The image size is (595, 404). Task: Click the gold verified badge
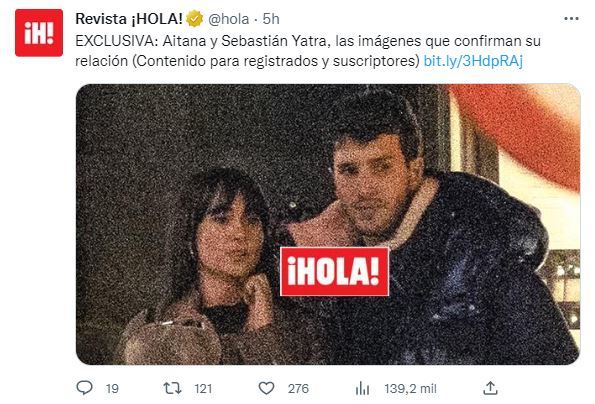195,19
